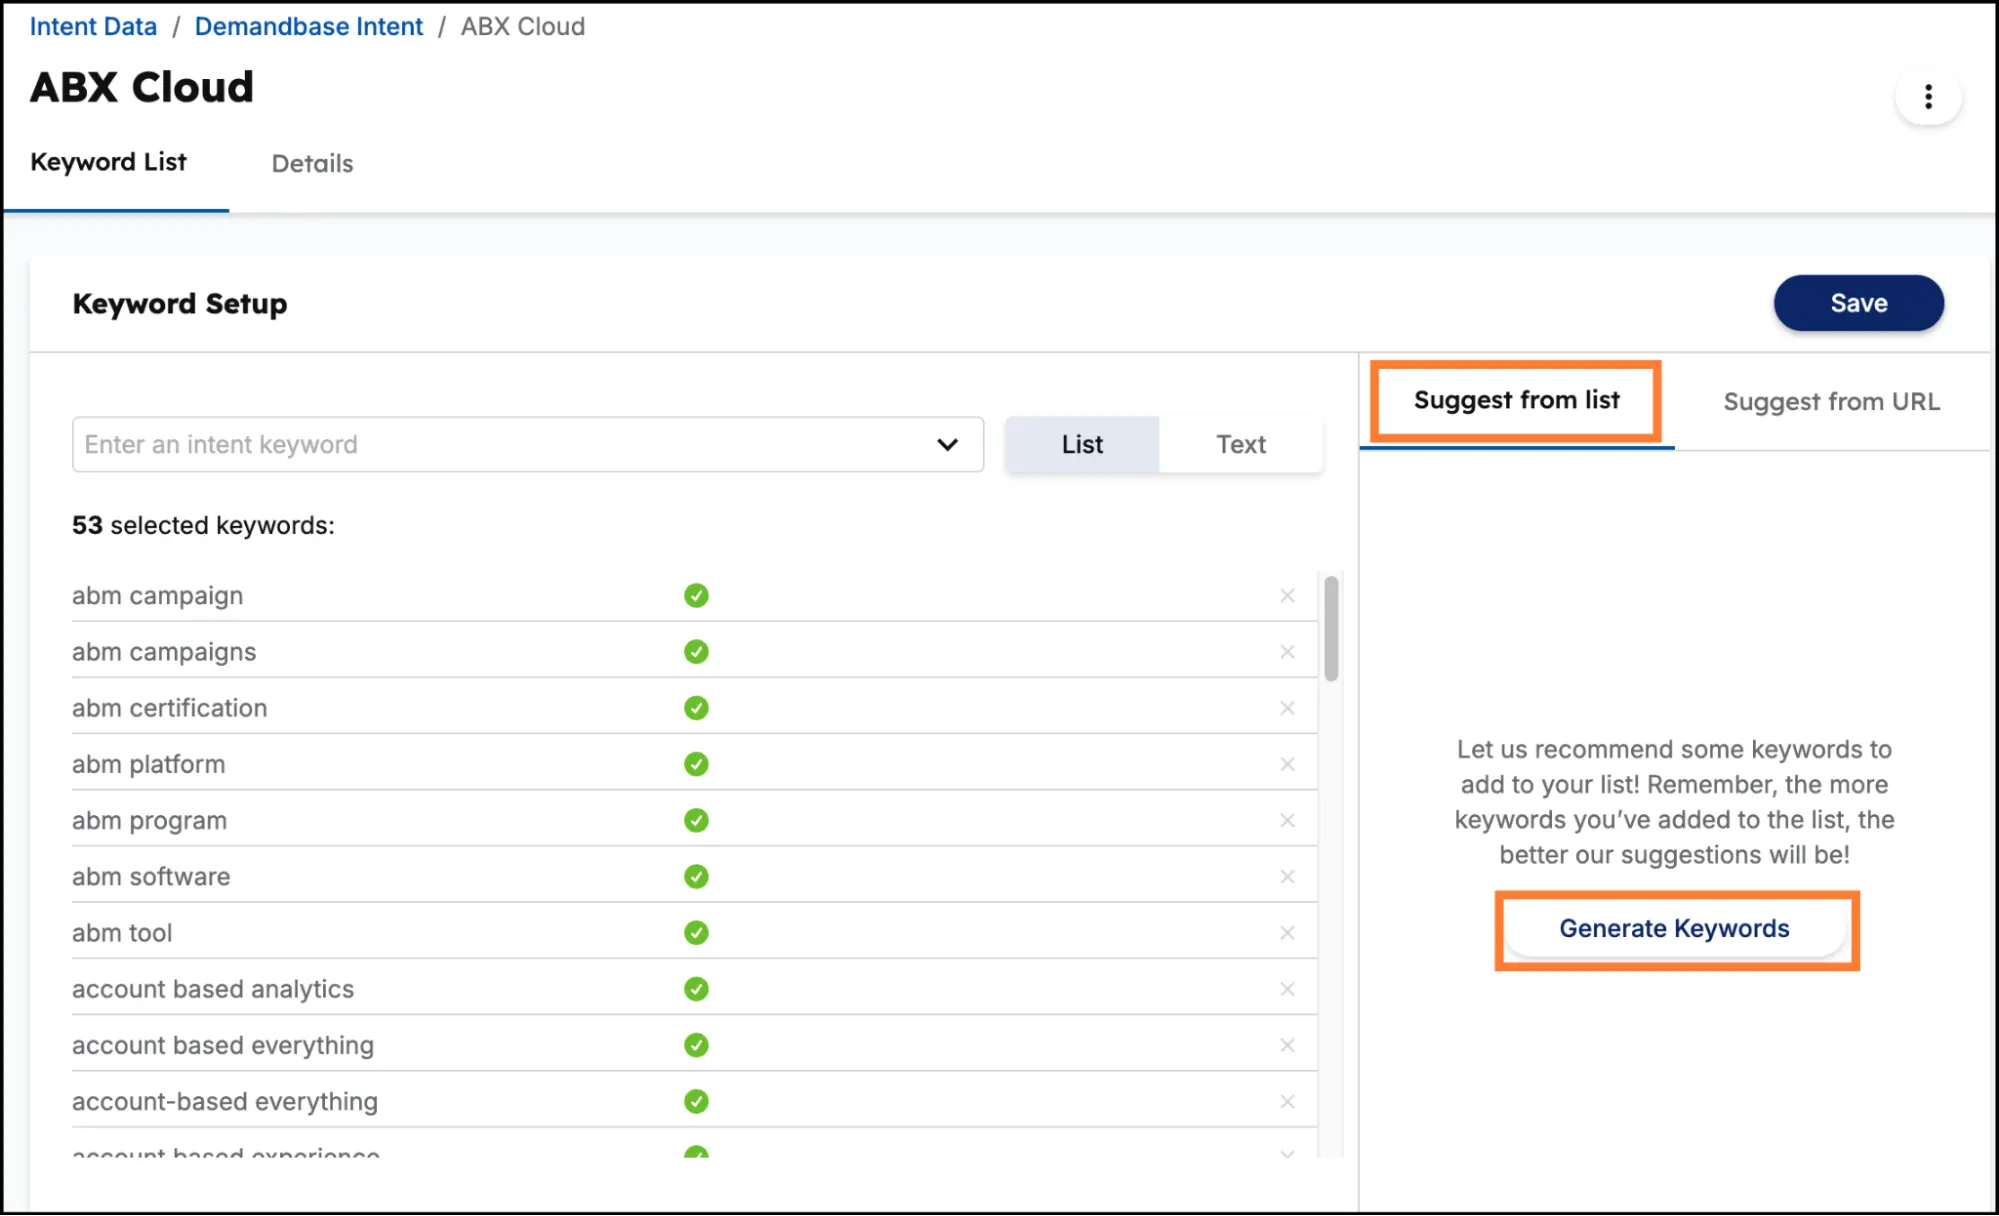The height and width of the screenshot is (1216, 1999).
Task: Save the keyword setup
Action: pos(1858,303)
